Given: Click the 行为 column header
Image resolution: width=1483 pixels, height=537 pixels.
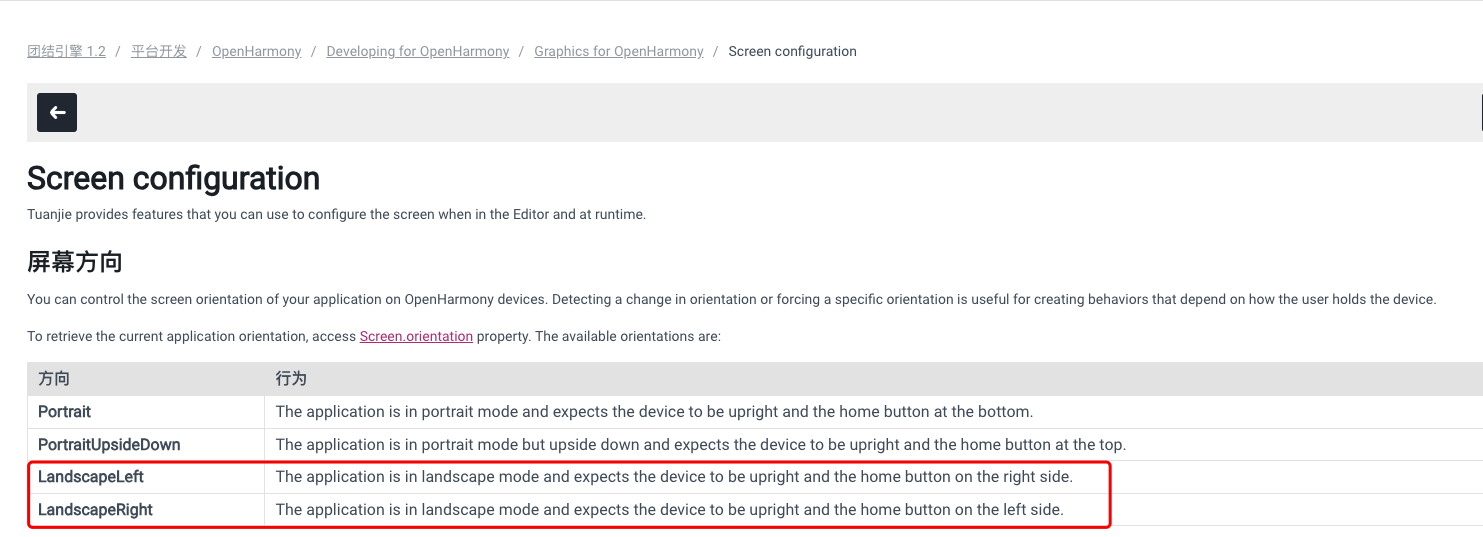Looking at the screenshot, I should point(291,379).
